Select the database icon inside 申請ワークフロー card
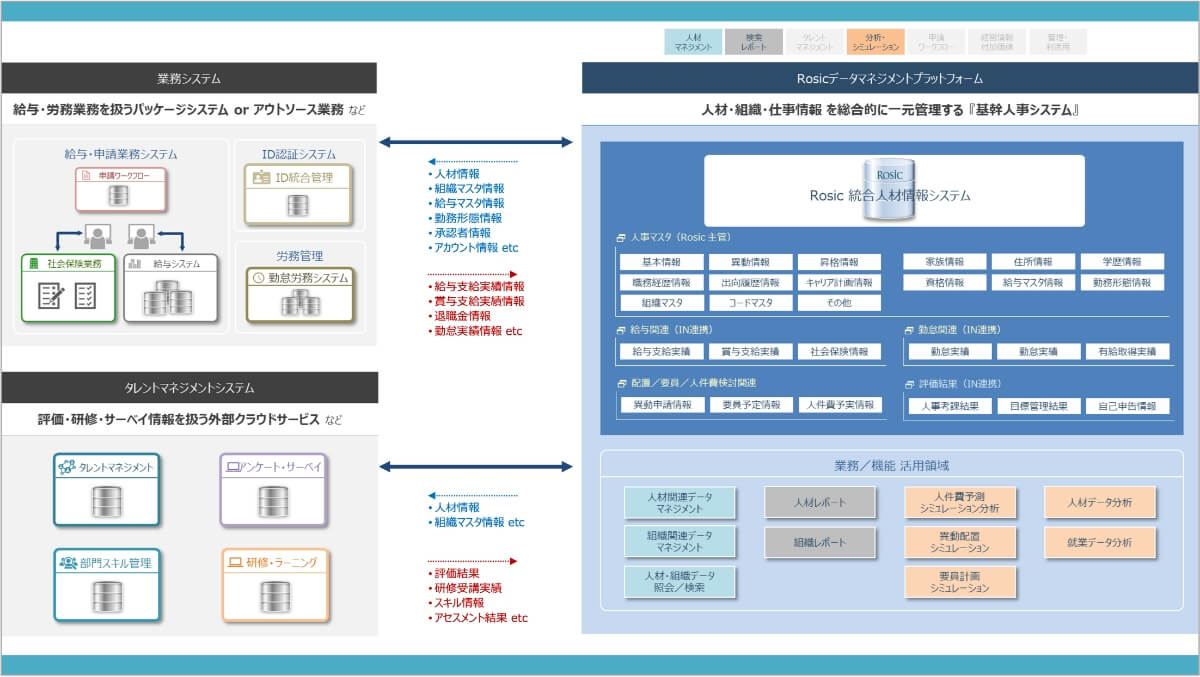This screenshot has height=677, width=1200. pyautogui.click(x=120, y=196)
